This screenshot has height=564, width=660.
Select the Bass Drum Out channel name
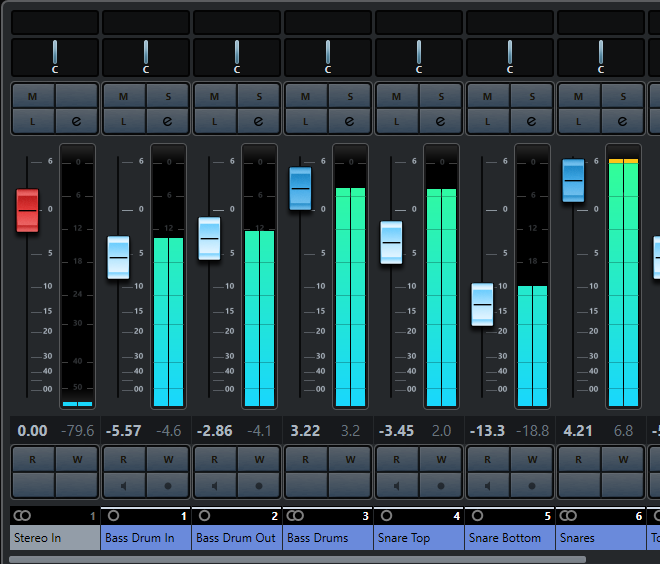point(237,537)
